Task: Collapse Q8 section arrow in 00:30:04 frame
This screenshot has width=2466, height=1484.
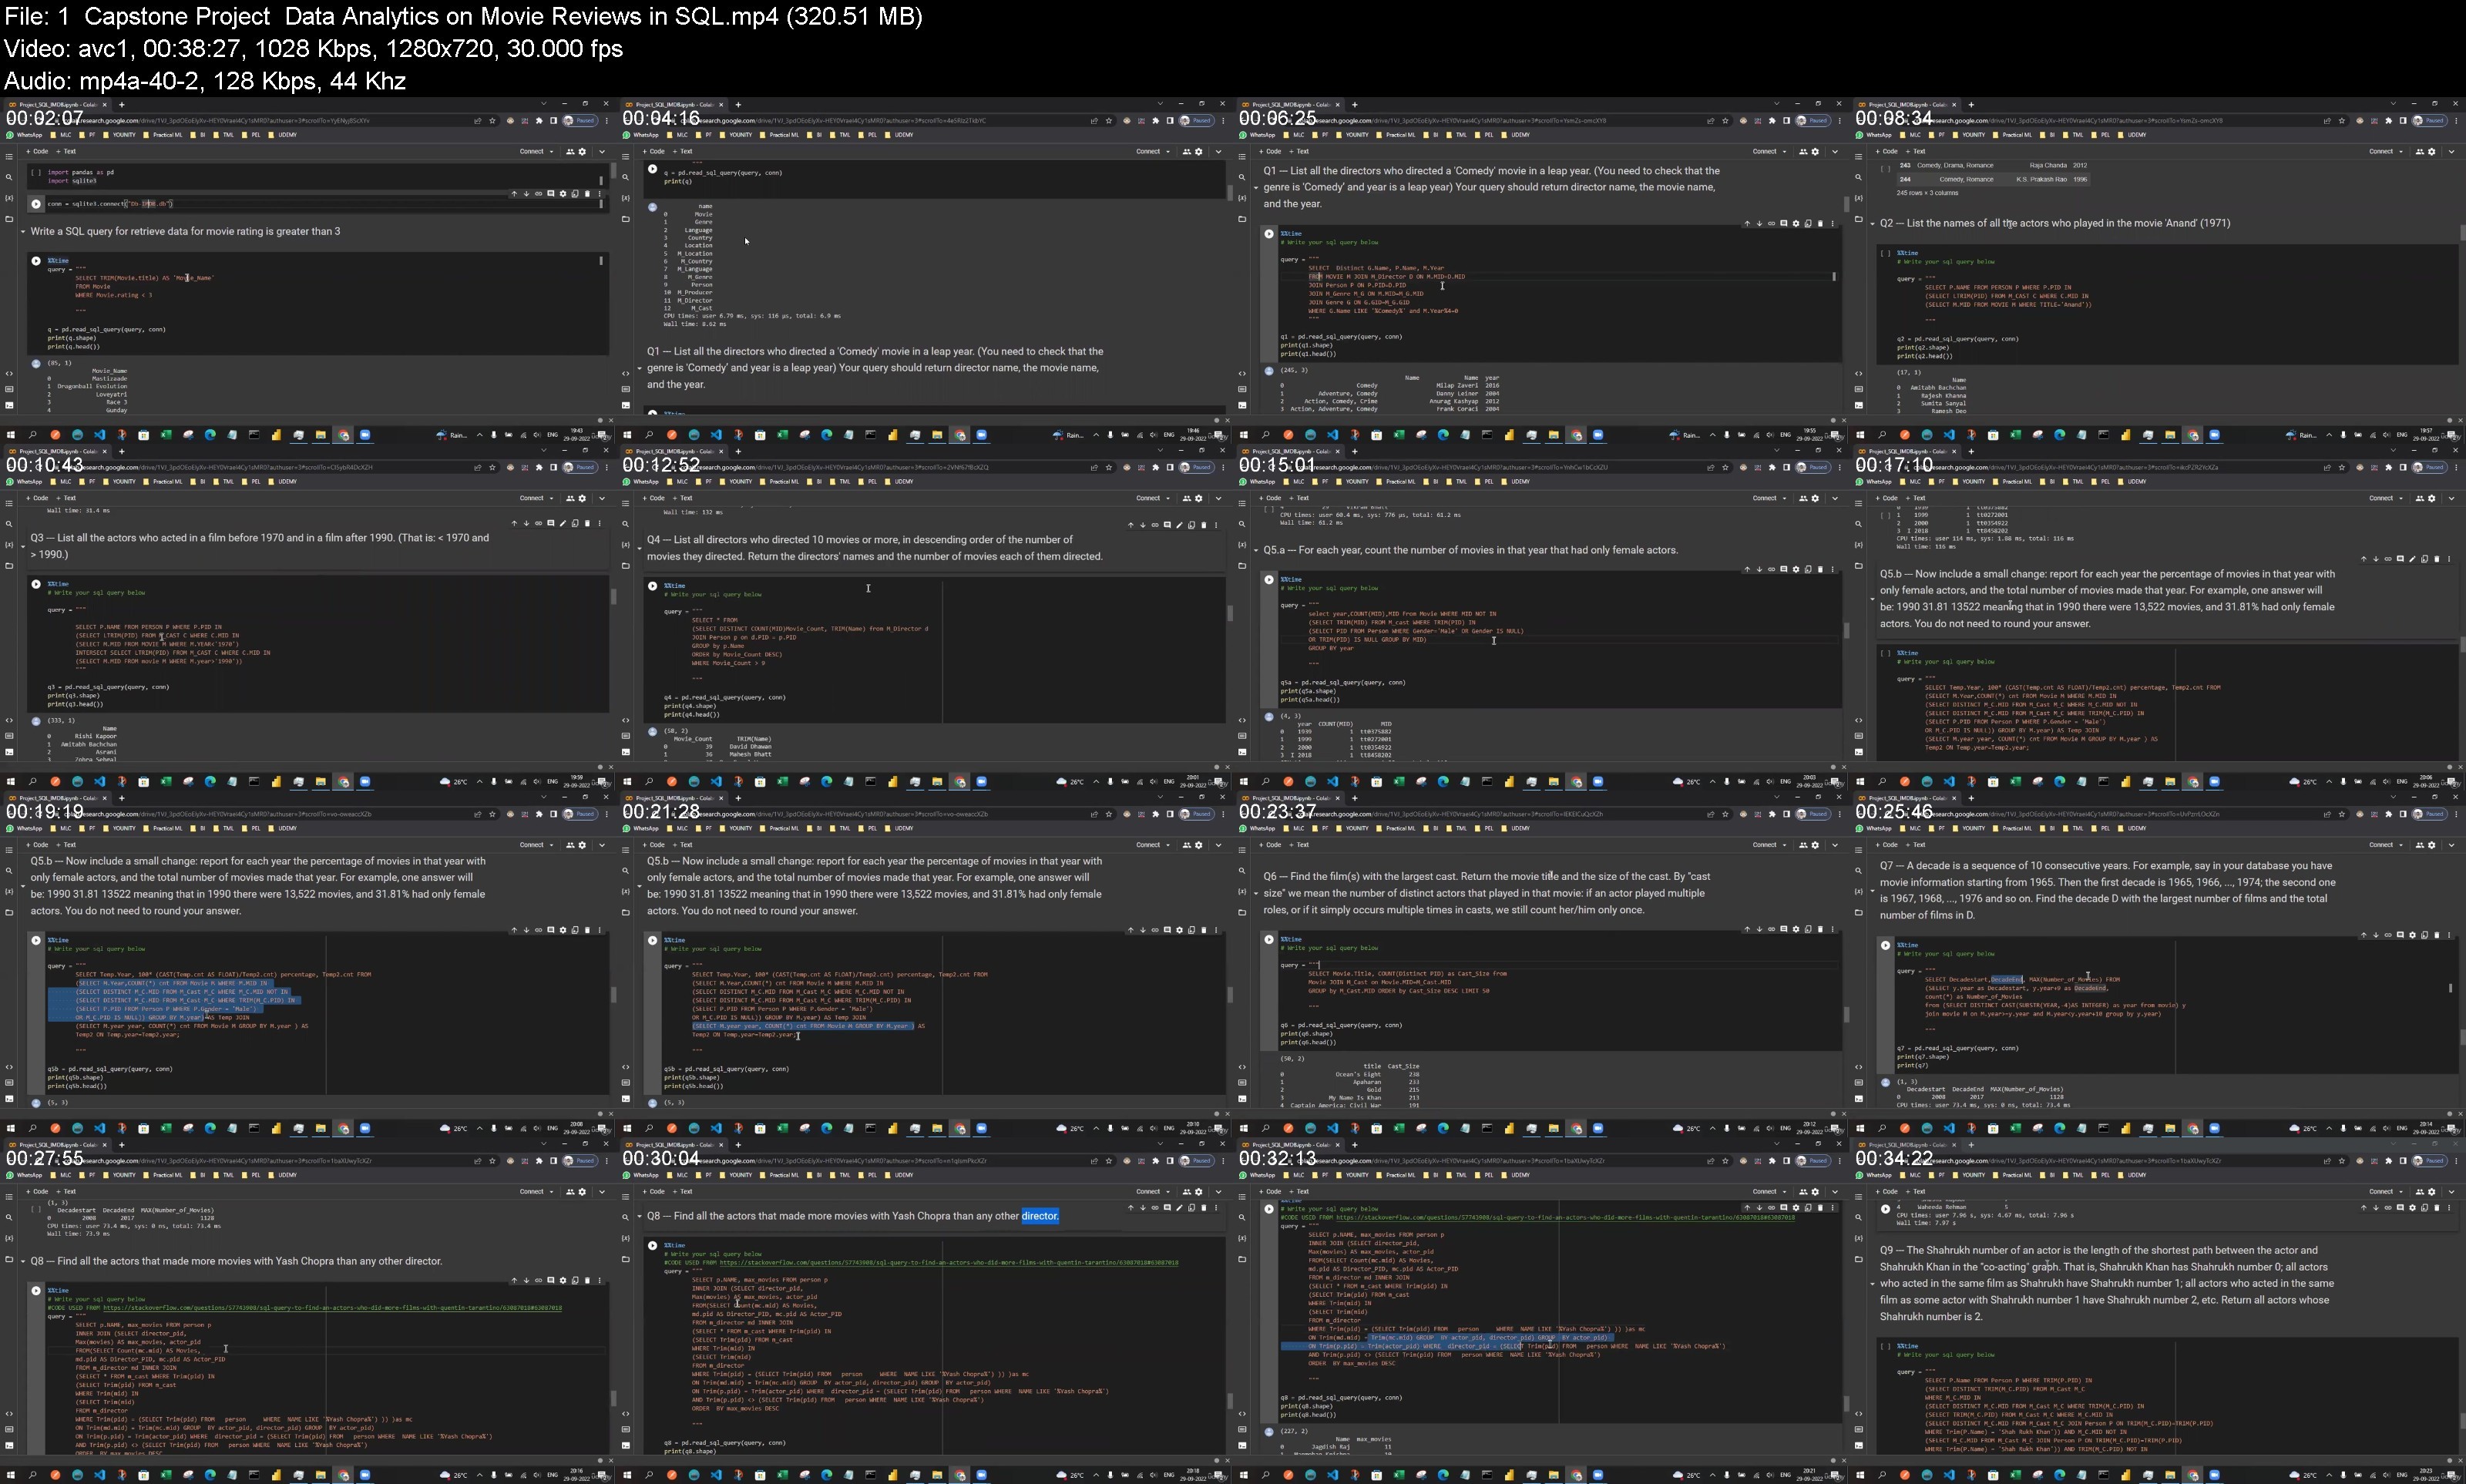Action: point(640,1217)
